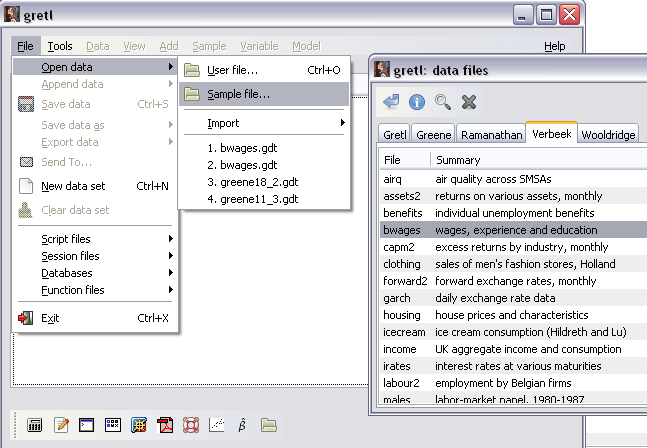The height and width of the screenshot is (448, 647).
Task: Click the beta-hat OLS model icon
Action: click(x=242, y=425)
